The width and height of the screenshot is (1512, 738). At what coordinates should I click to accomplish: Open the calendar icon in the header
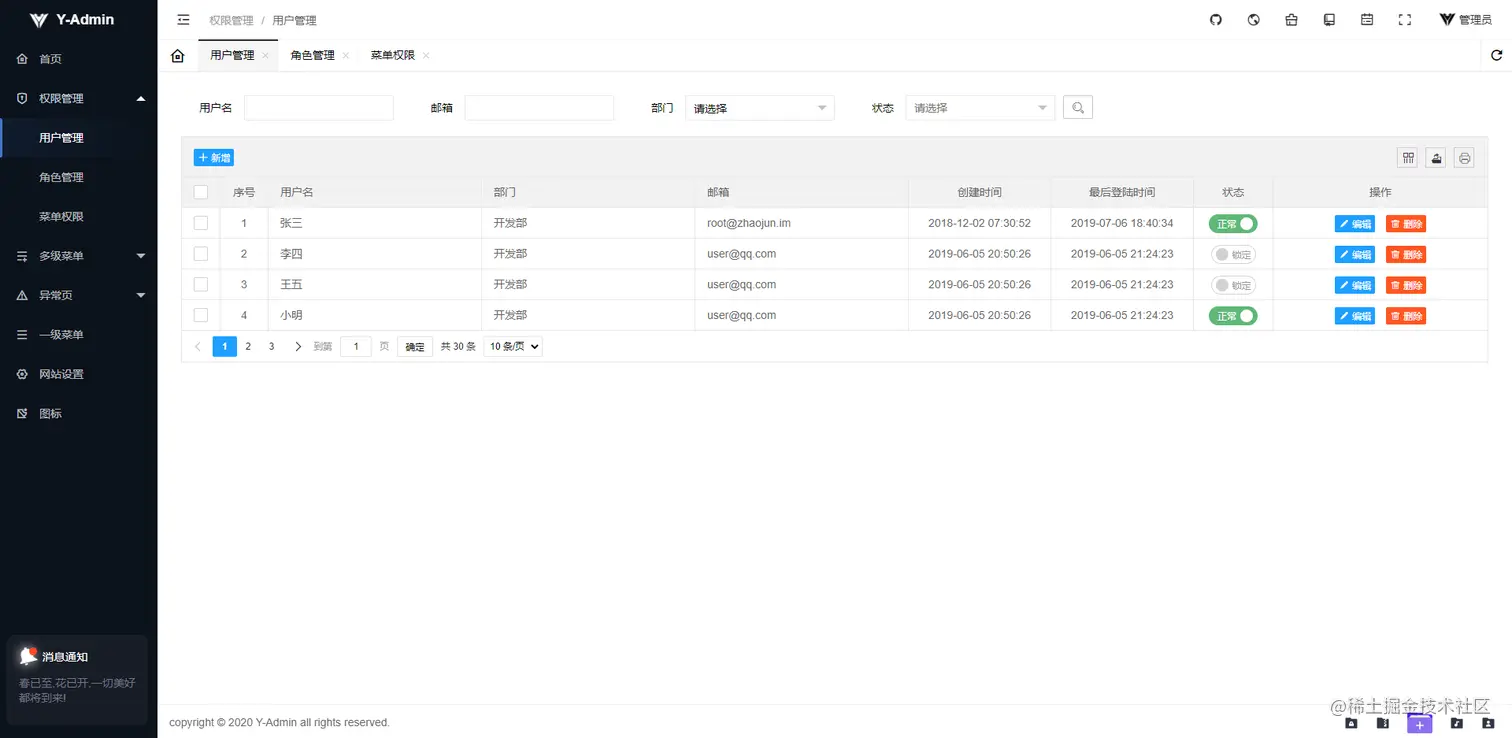[x=1367, y=20]
